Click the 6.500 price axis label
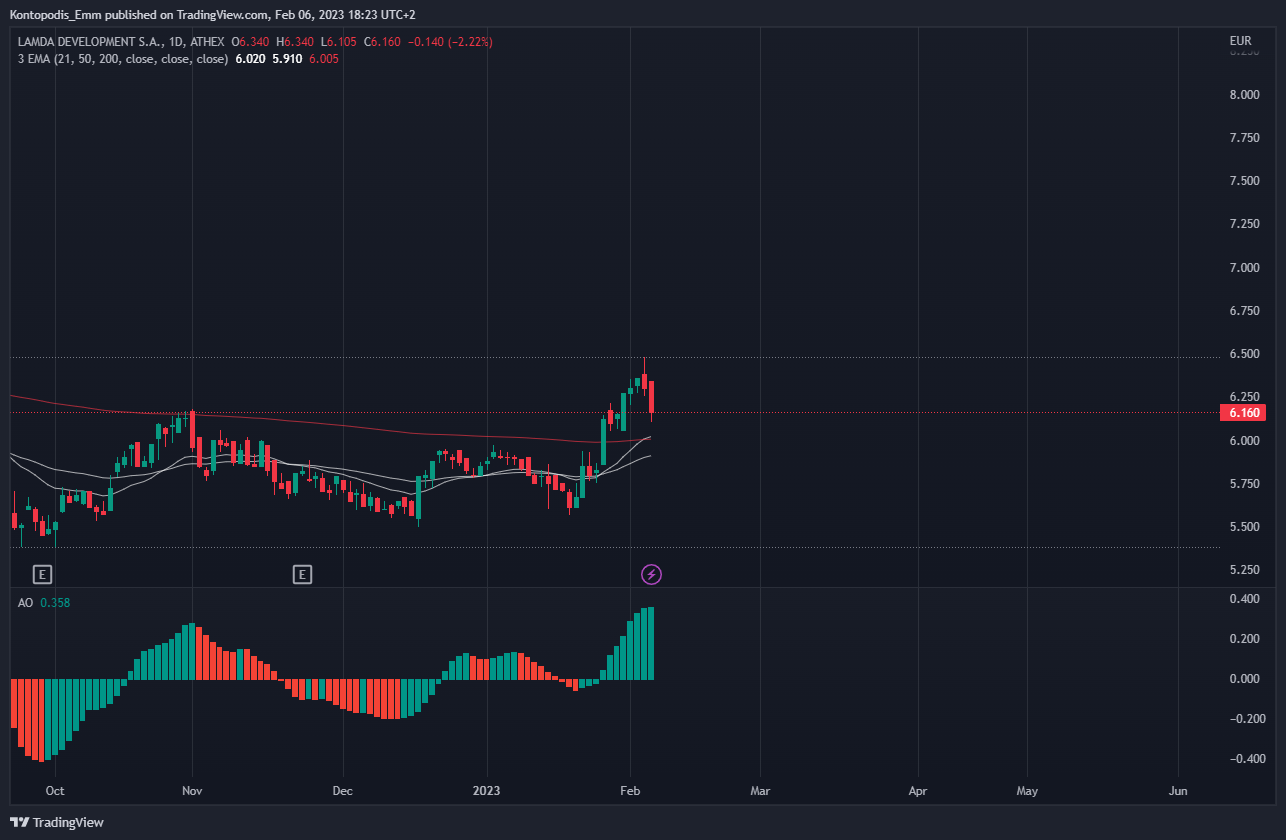The width and height of the screenshot is (1286, 840). [1244, 354]
